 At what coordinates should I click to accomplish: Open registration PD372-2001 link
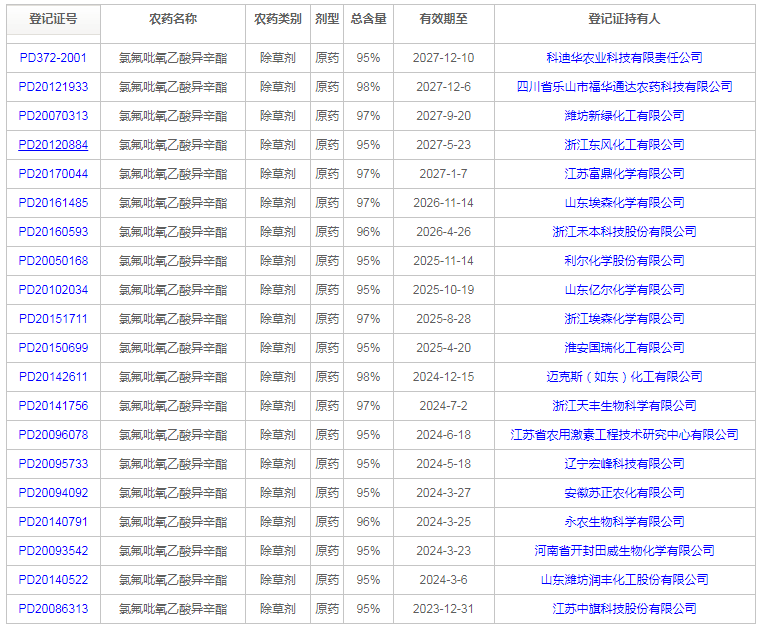coord(53,58)
